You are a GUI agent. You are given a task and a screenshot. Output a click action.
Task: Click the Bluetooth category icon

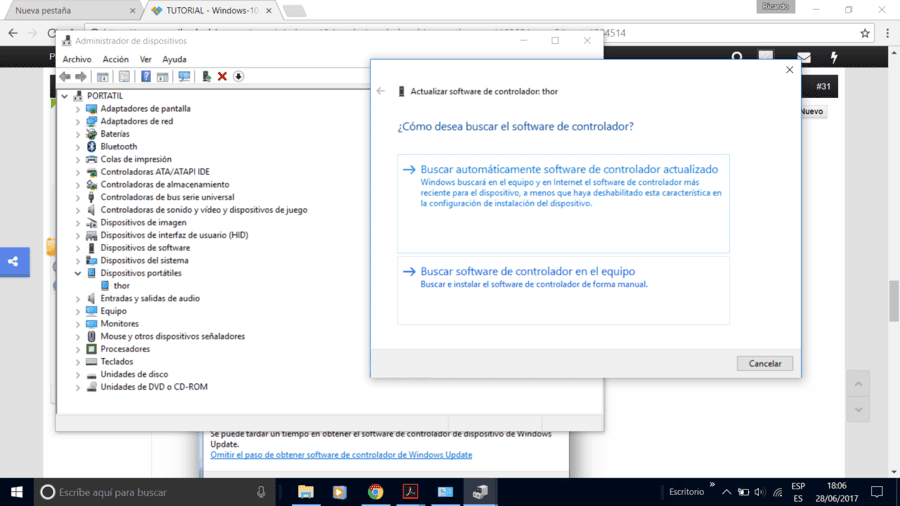point(91,146)
